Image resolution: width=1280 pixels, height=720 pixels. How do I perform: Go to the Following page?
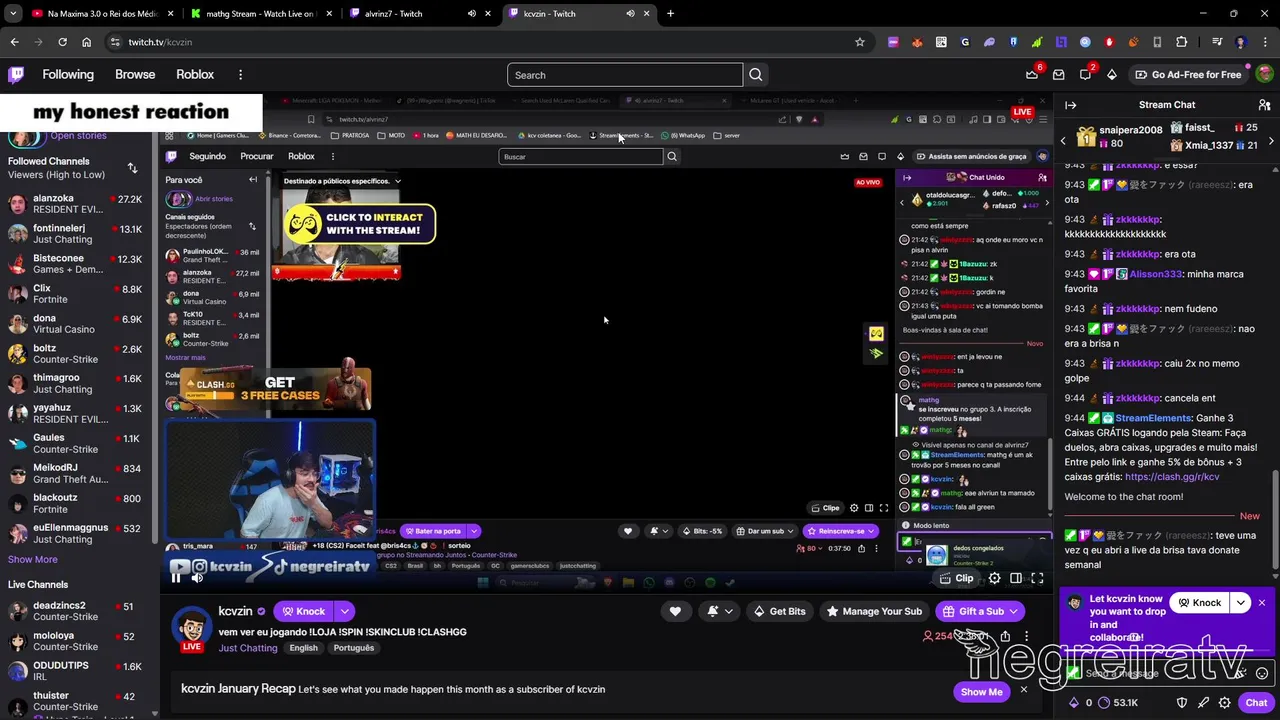[68, 75]
